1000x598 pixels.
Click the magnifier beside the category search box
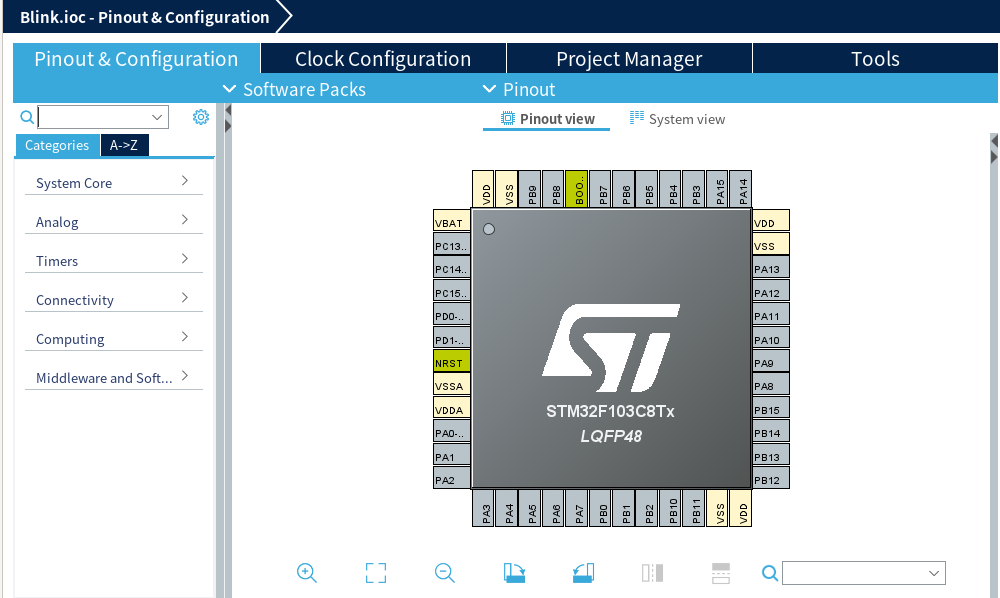pyautogui.click(x=27, y=117)
